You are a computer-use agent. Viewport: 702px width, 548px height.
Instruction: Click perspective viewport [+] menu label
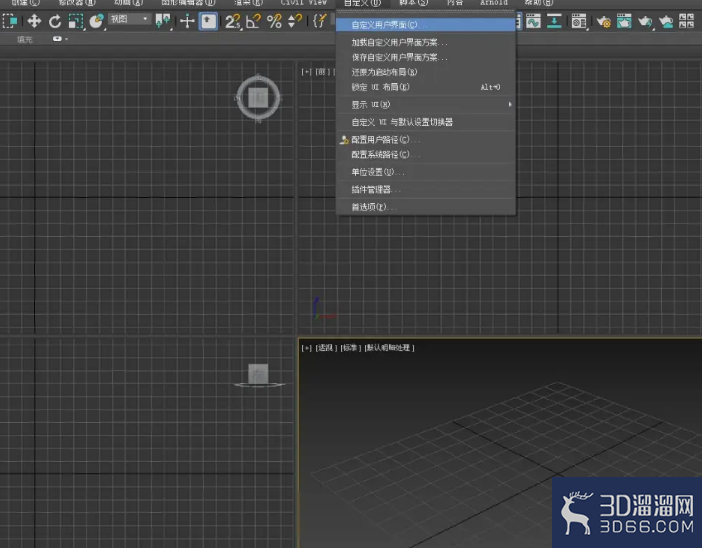point(306,348)
